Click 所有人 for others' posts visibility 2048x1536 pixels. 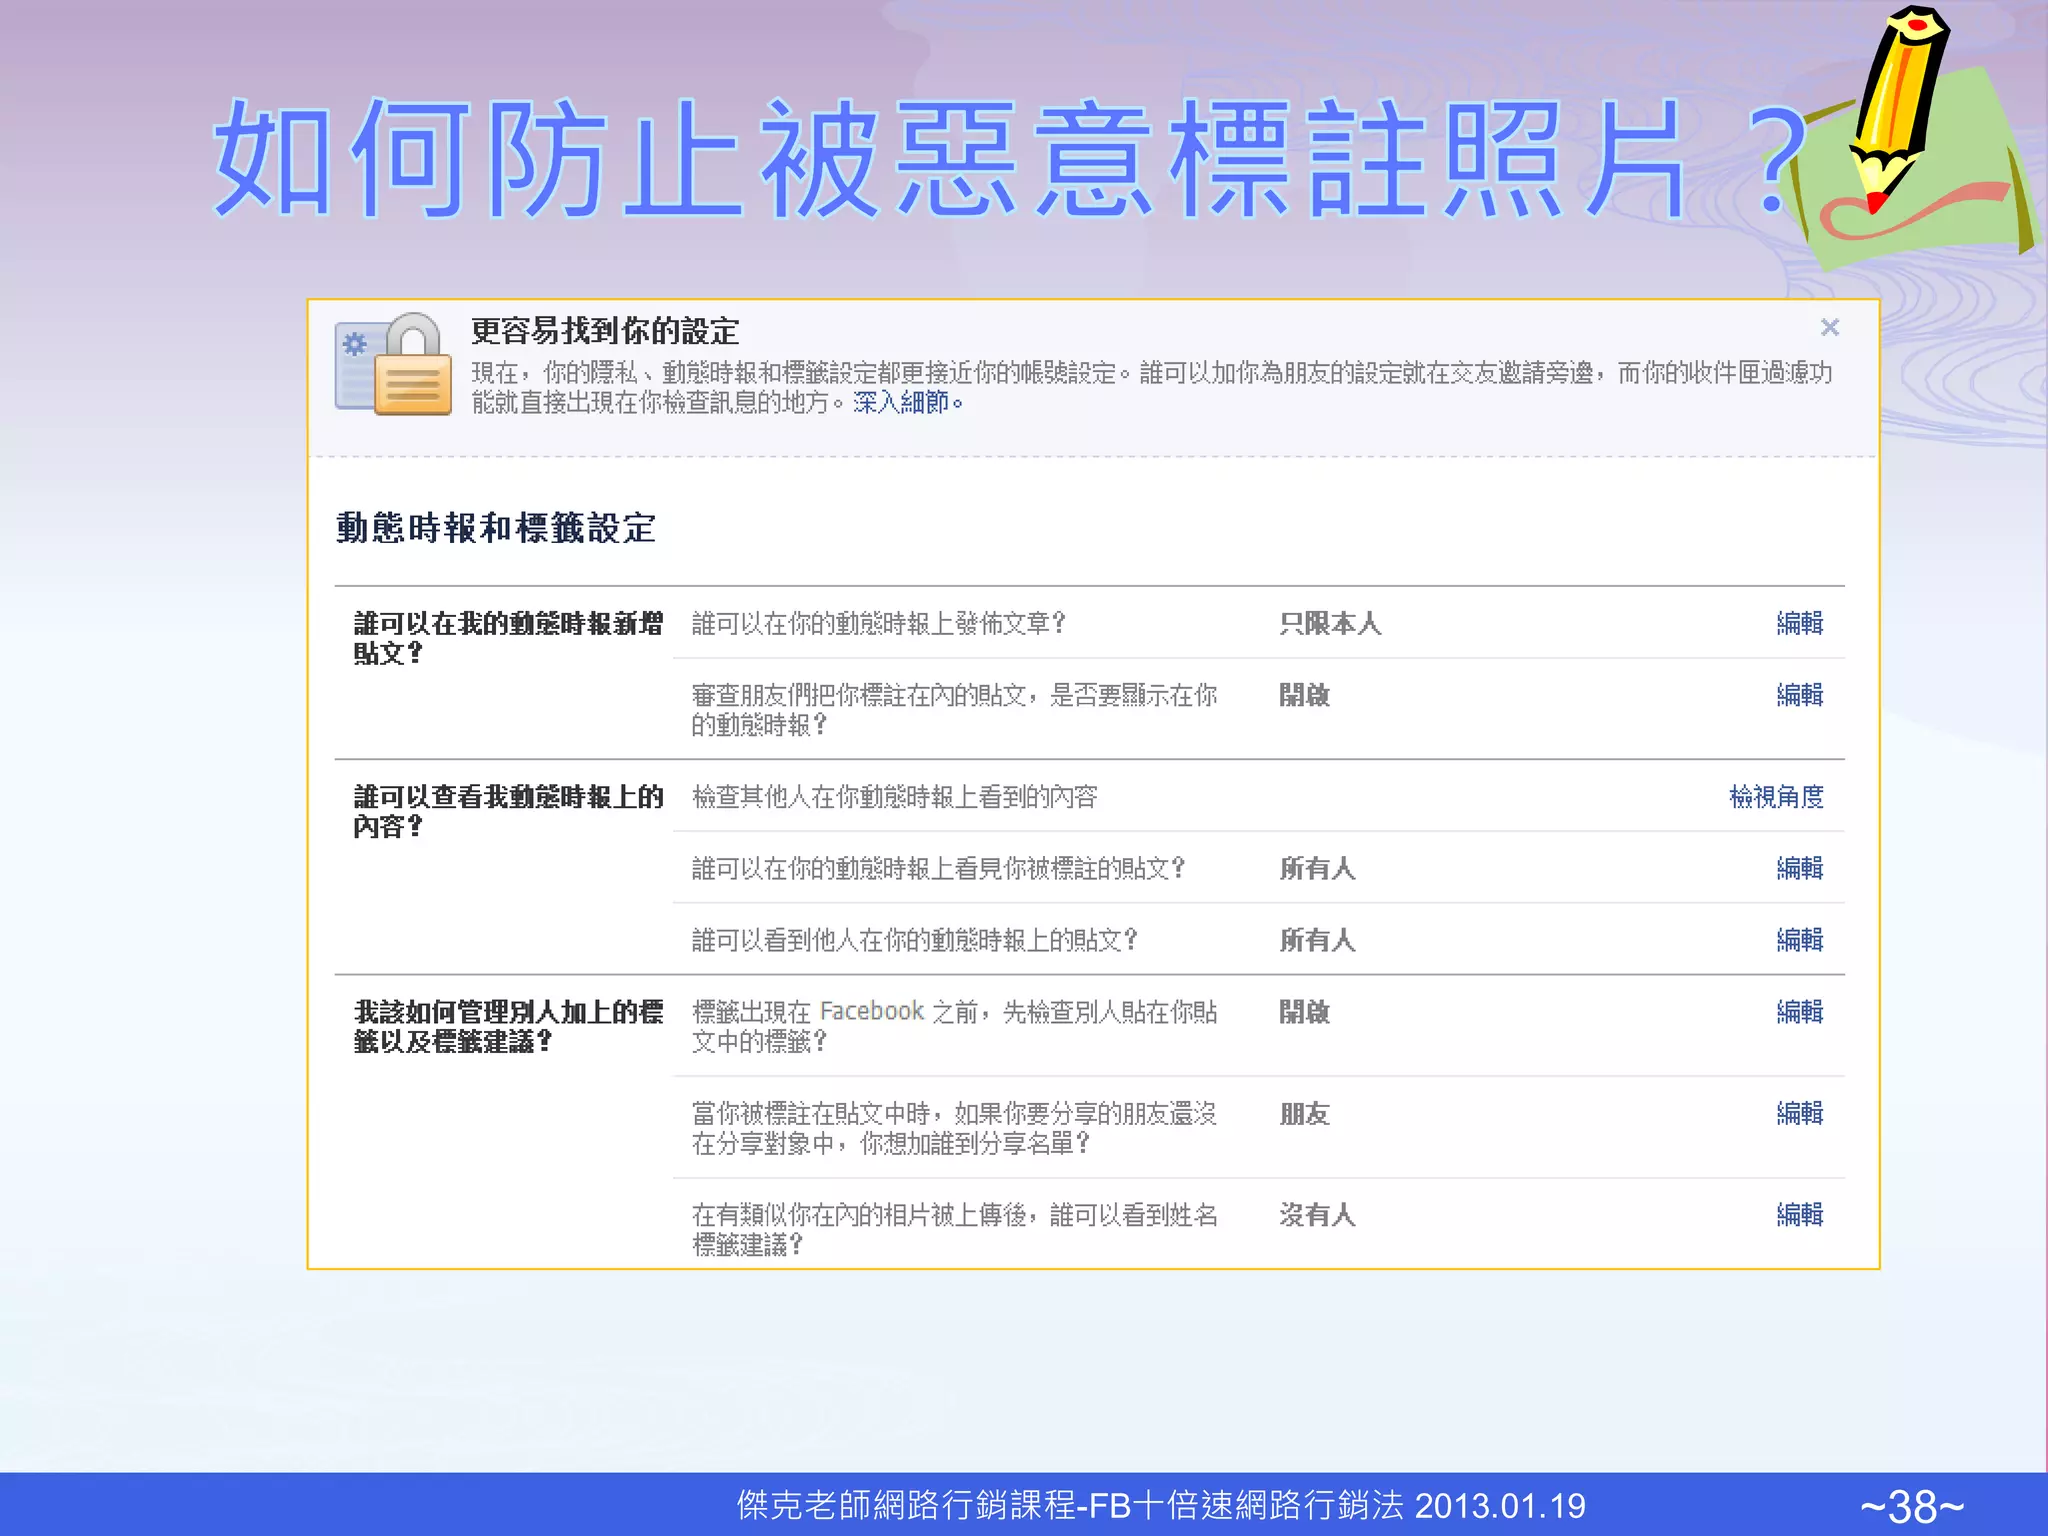1317,940
